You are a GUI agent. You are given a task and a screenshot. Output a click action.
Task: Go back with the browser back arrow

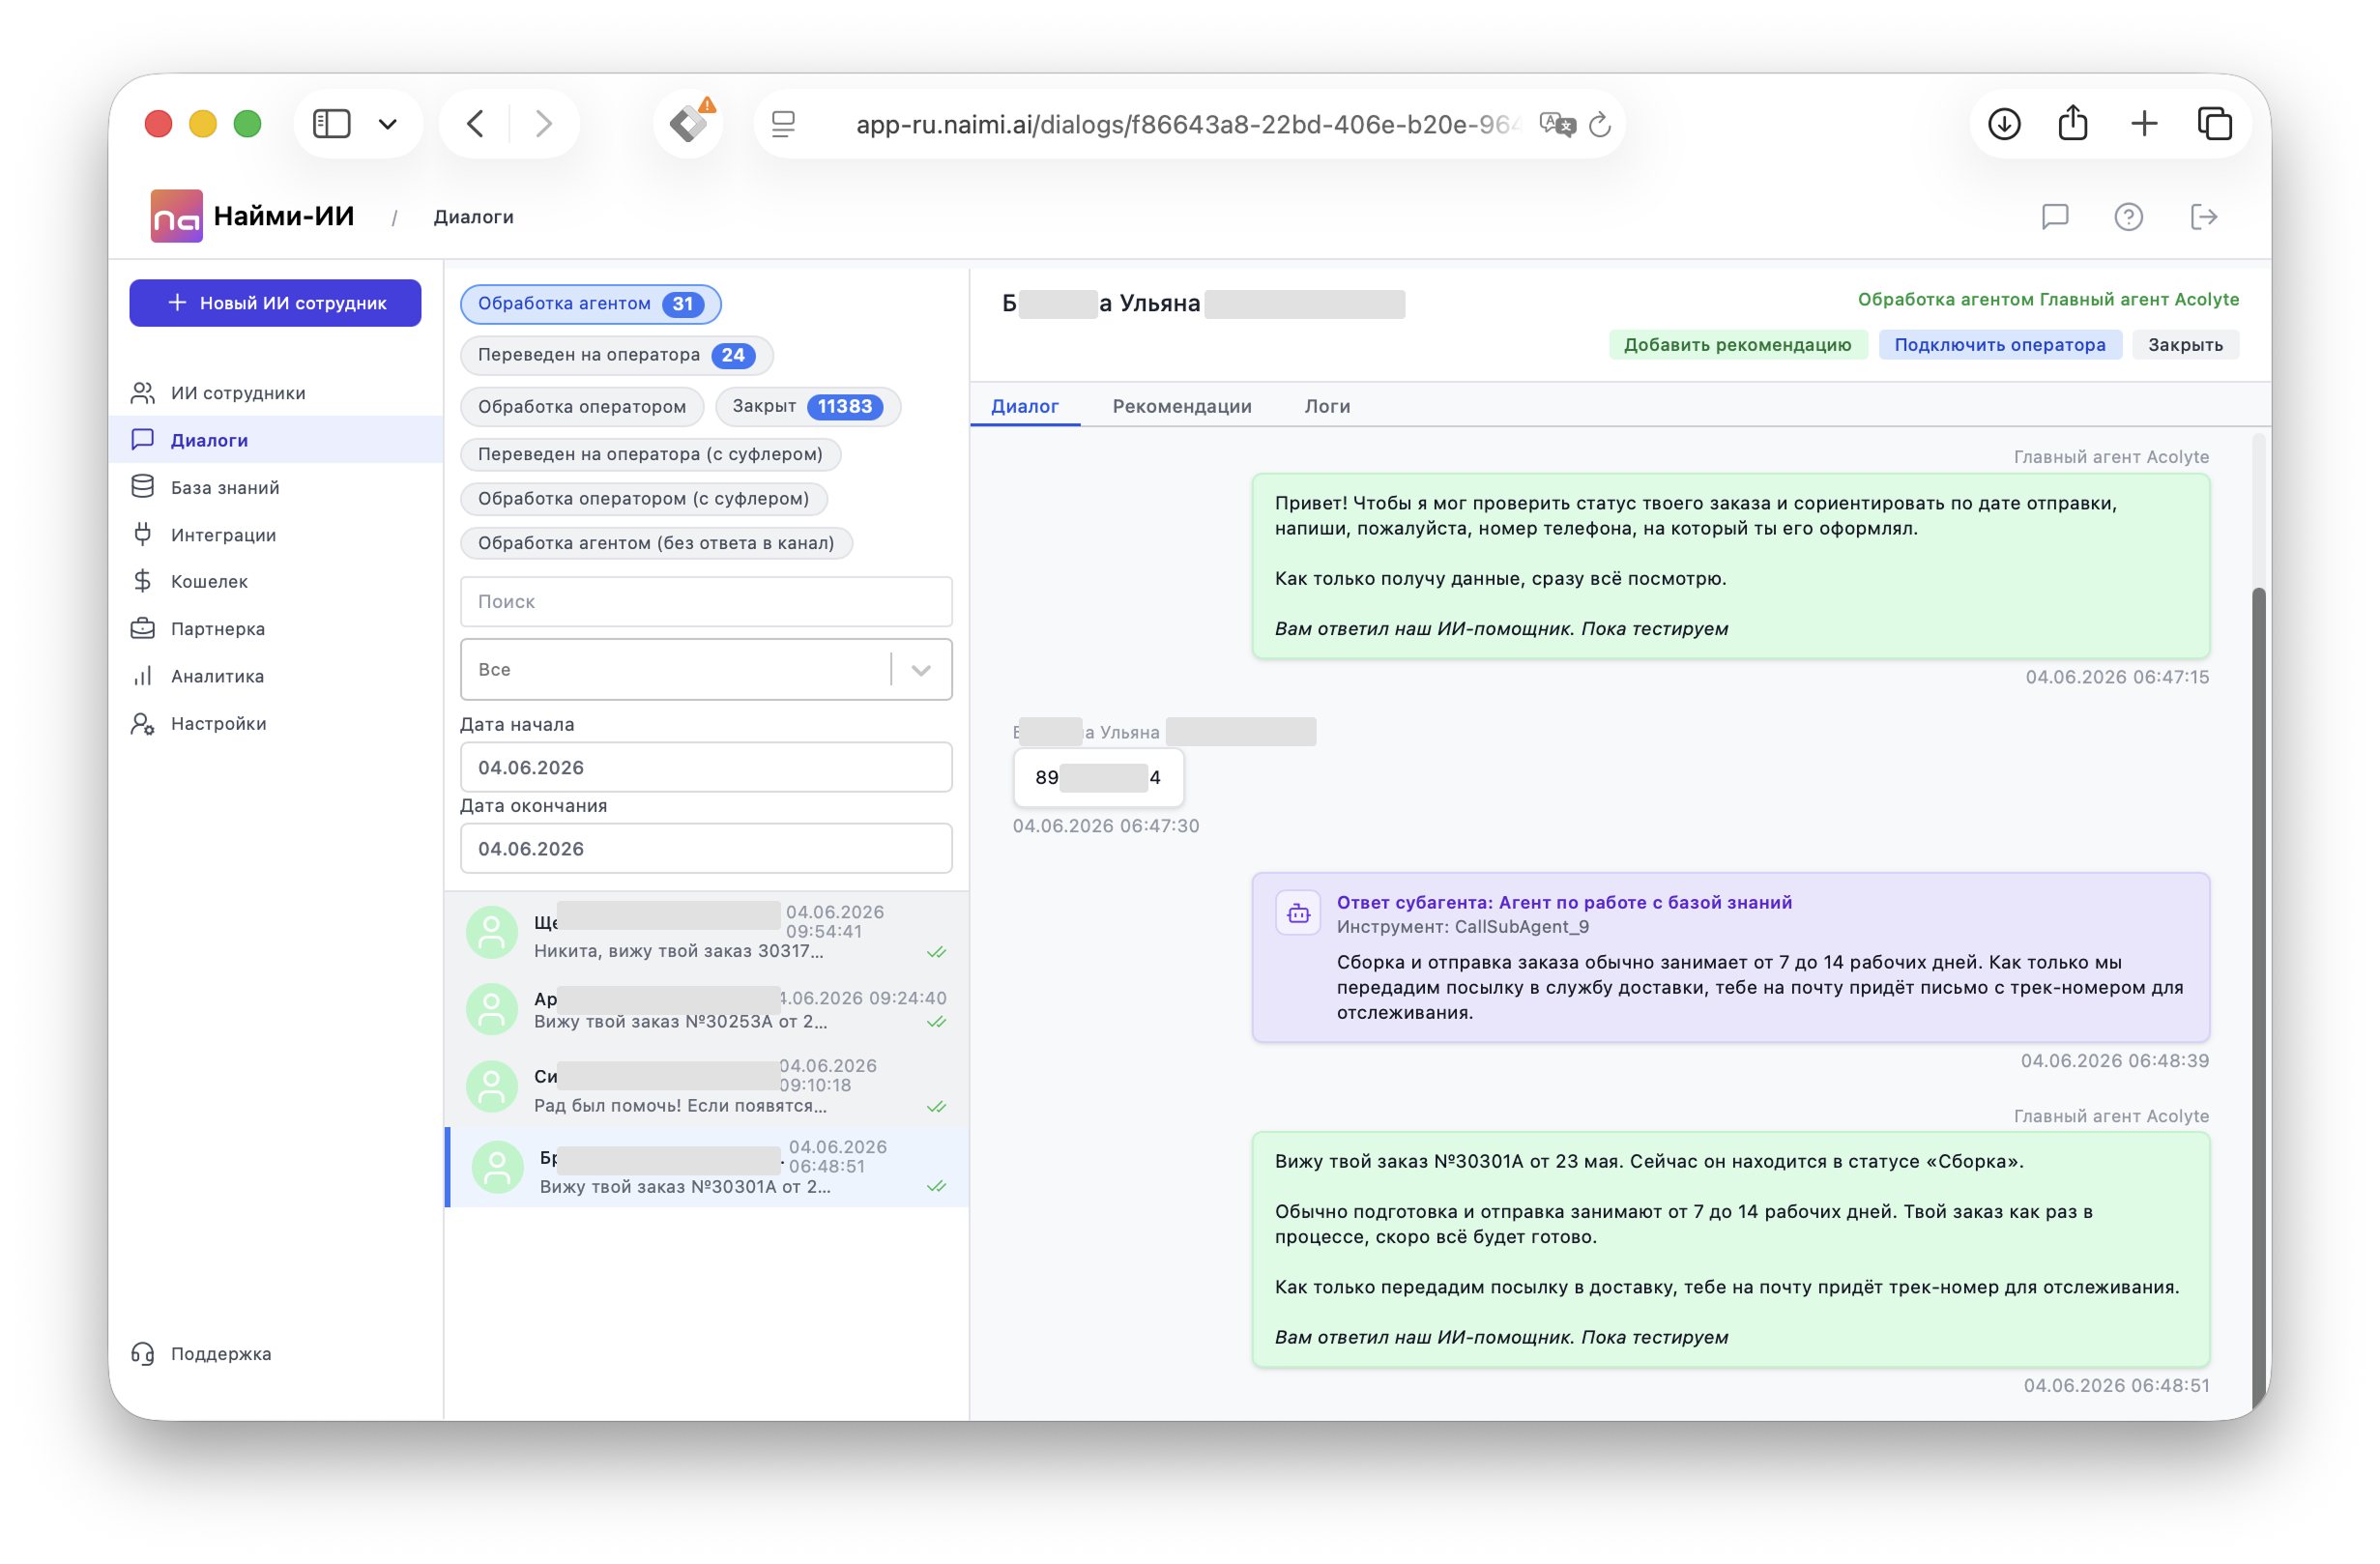(x=476, y=124)
